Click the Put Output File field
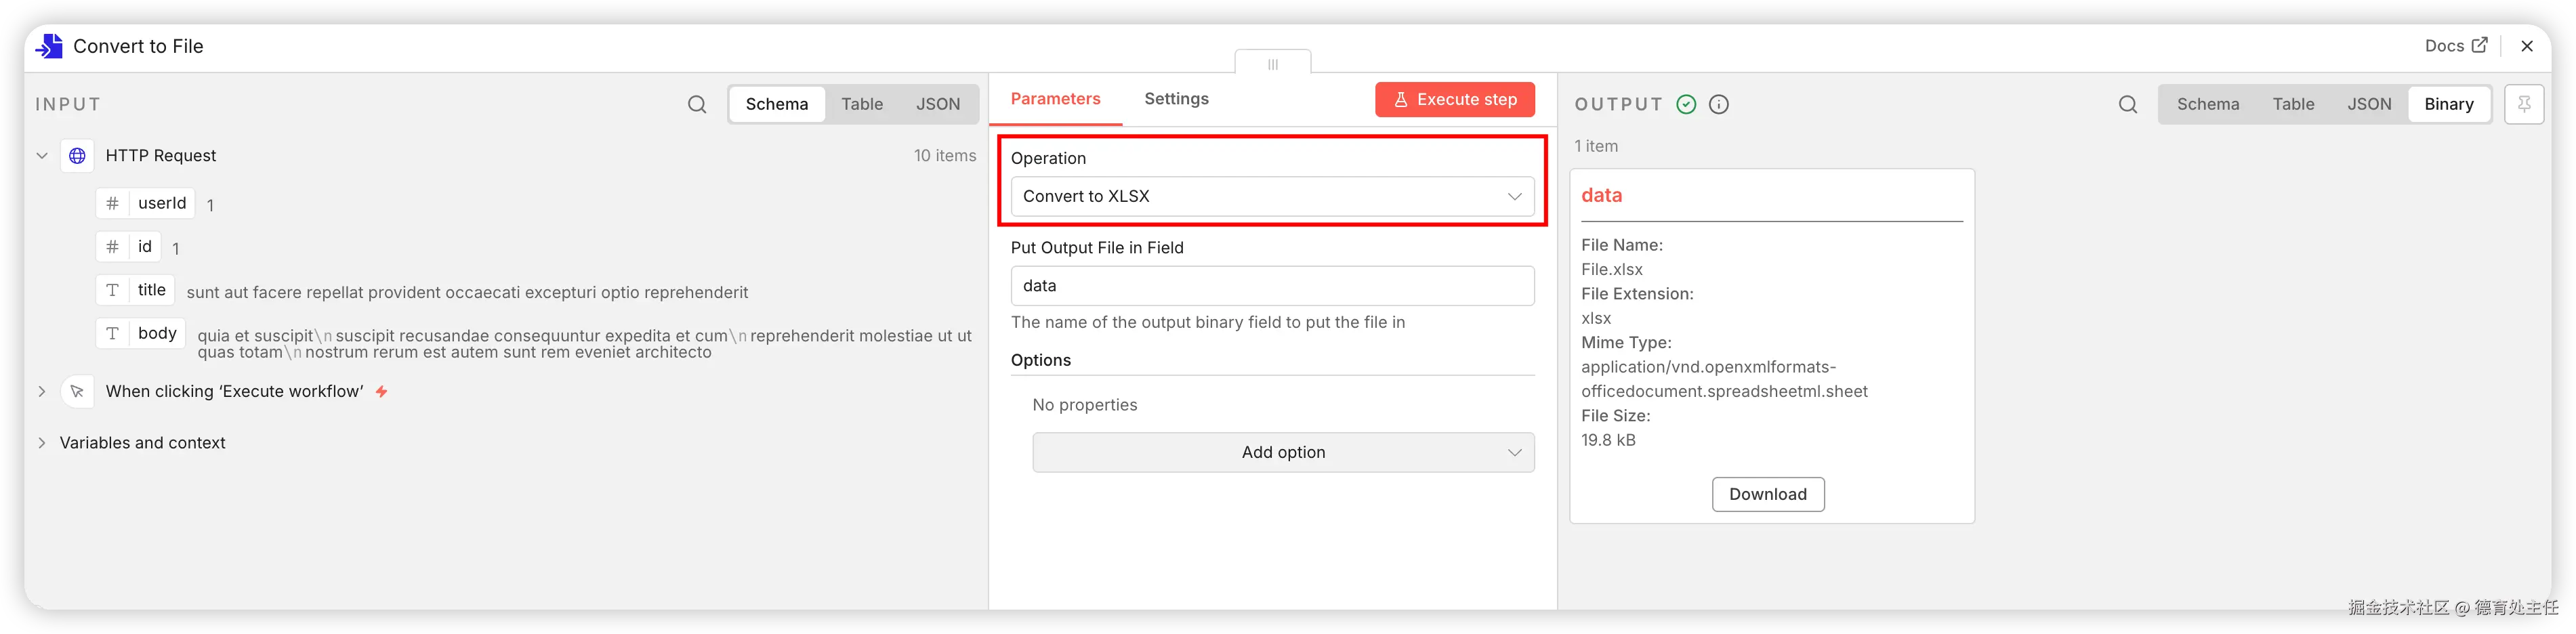Screen dimensions: 2576x634 point(1272,286)
